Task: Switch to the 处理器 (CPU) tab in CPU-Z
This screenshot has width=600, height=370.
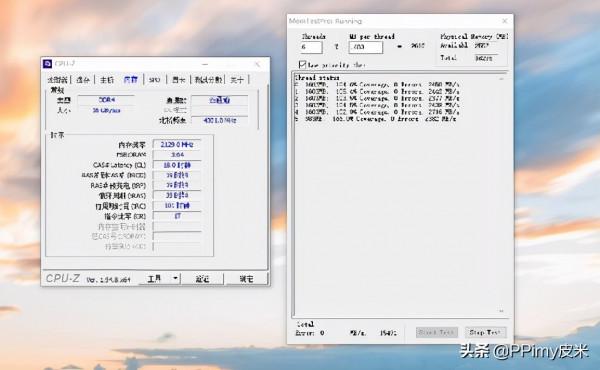Action: [57, 80]
